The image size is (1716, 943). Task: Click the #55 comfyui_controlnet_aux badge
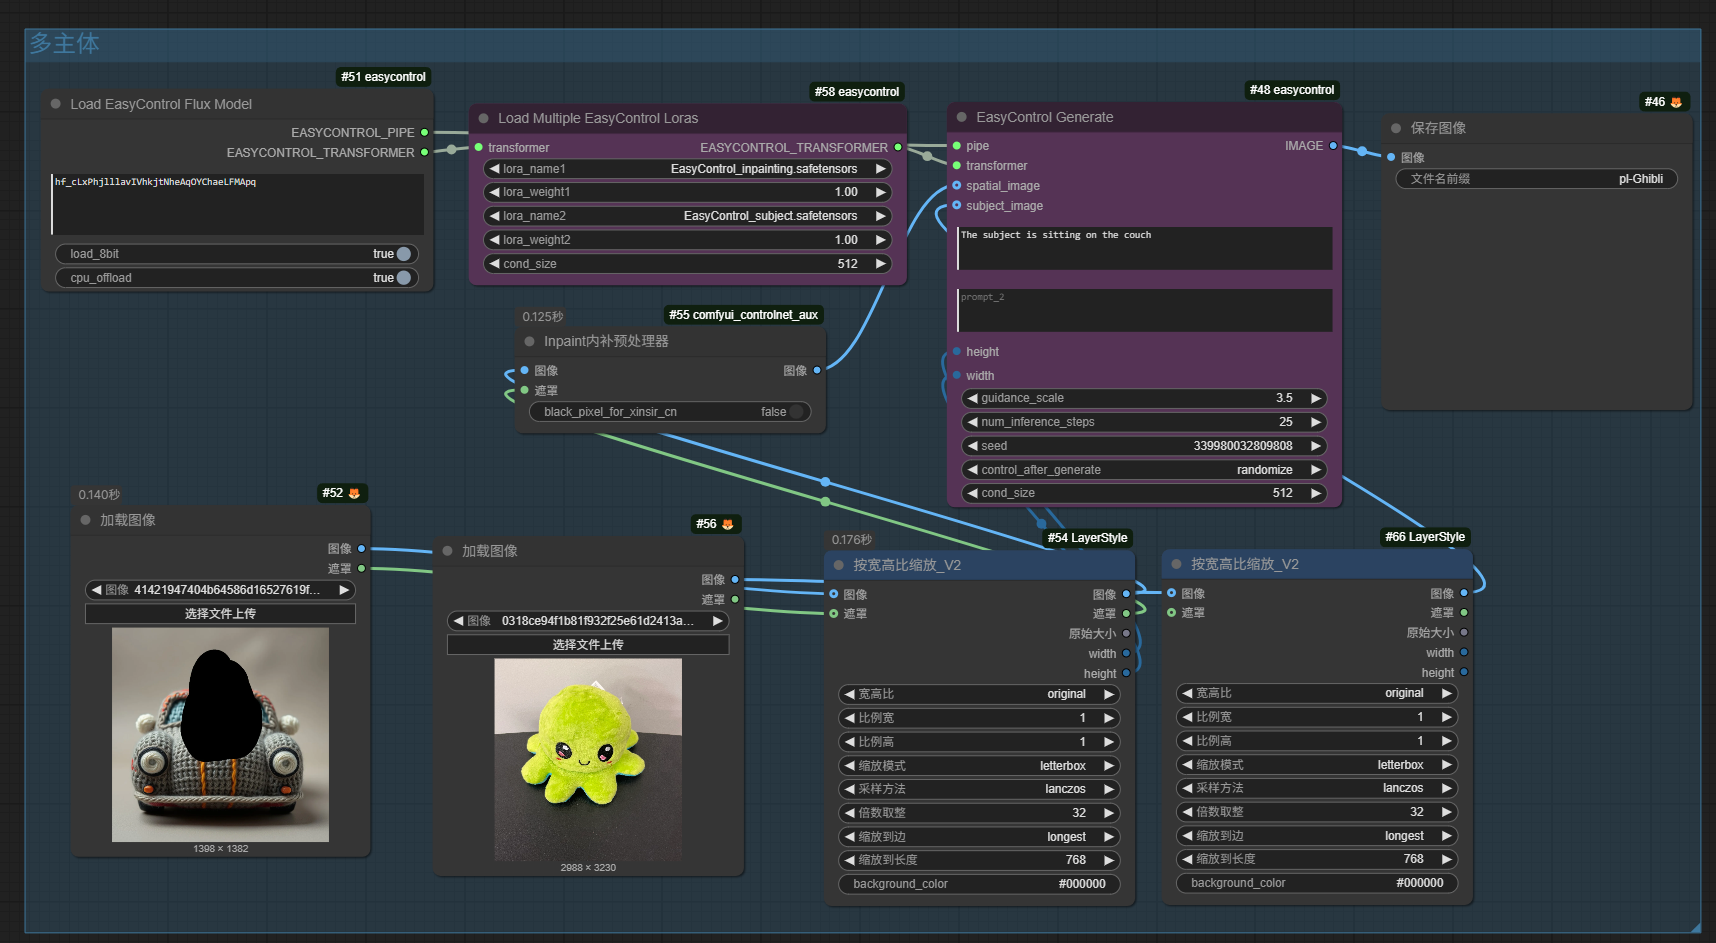(x=743, y=315)
